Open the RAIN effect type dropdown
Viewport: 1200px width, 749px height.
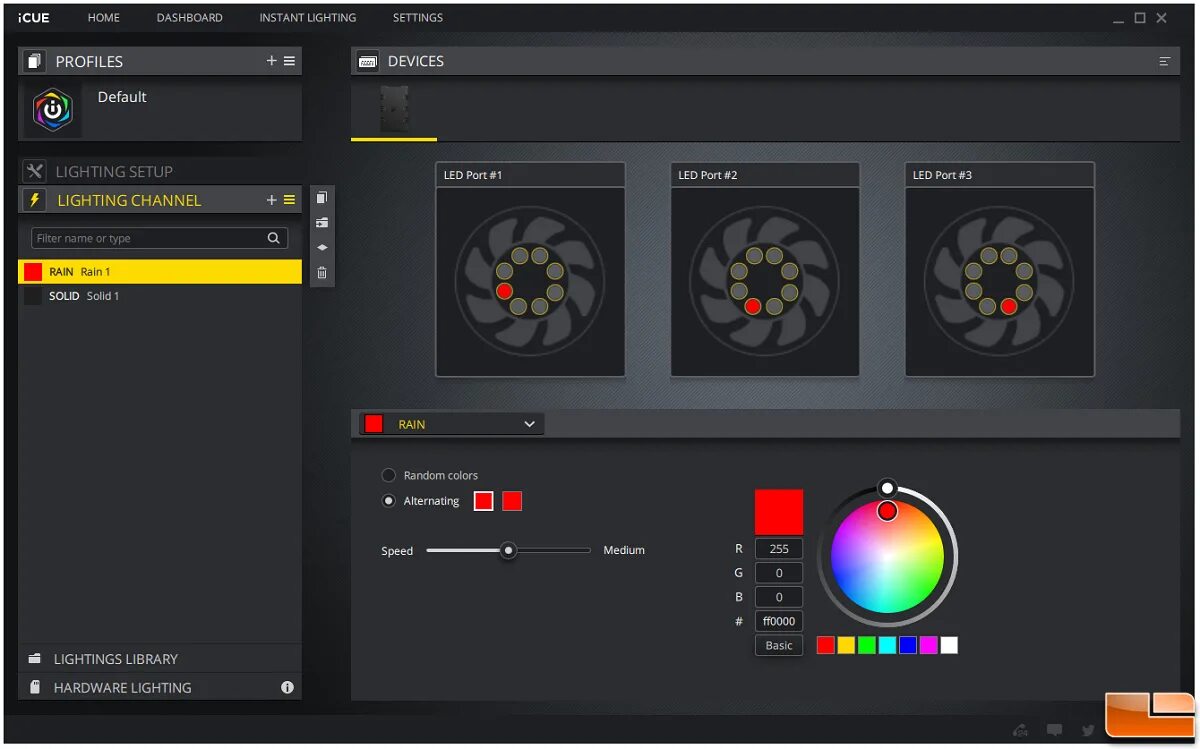[451, 424]
